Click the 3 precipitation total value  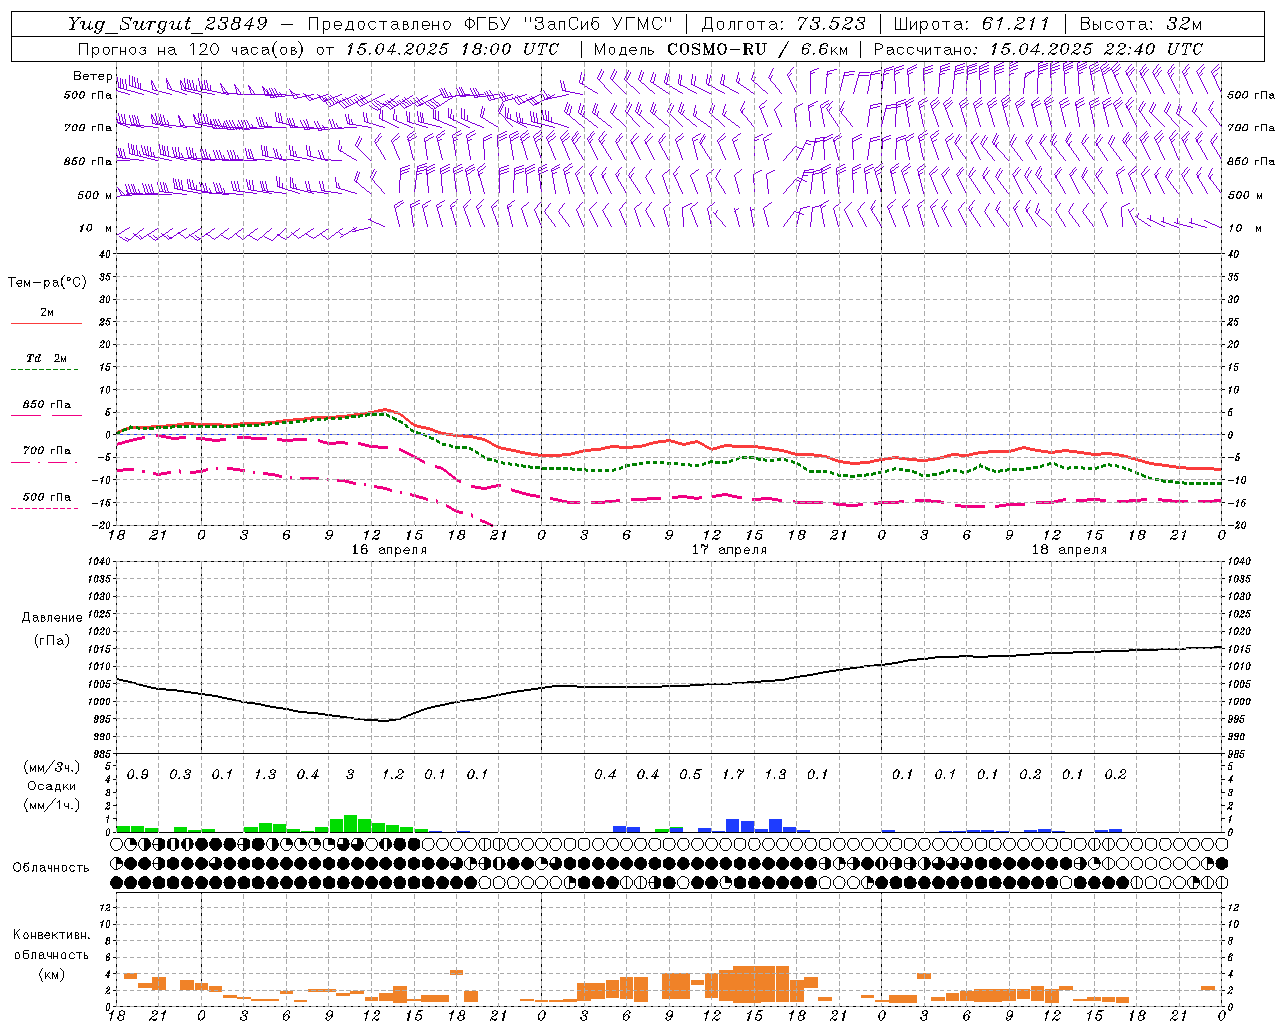(x=350, y=774)
